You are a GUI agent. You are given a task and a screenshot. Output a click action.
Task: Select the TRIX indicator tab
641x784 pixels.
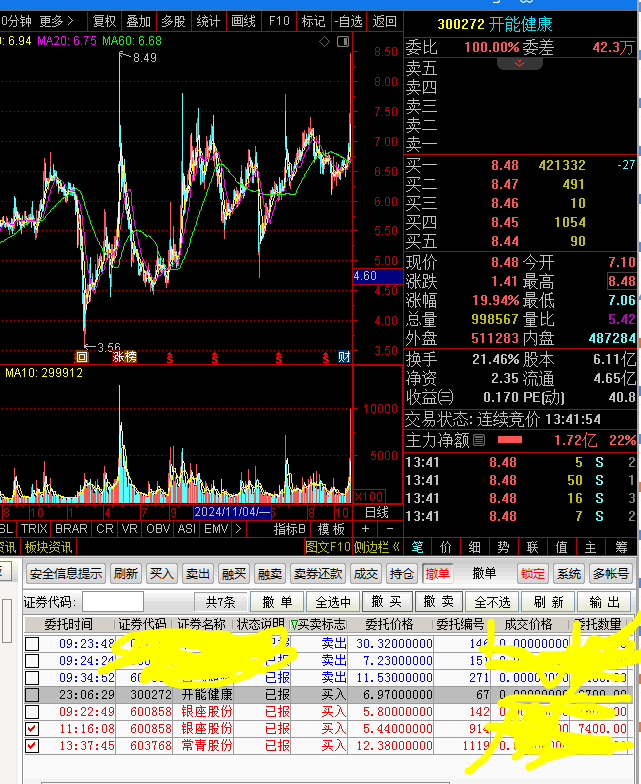click(x=34, y=528)
